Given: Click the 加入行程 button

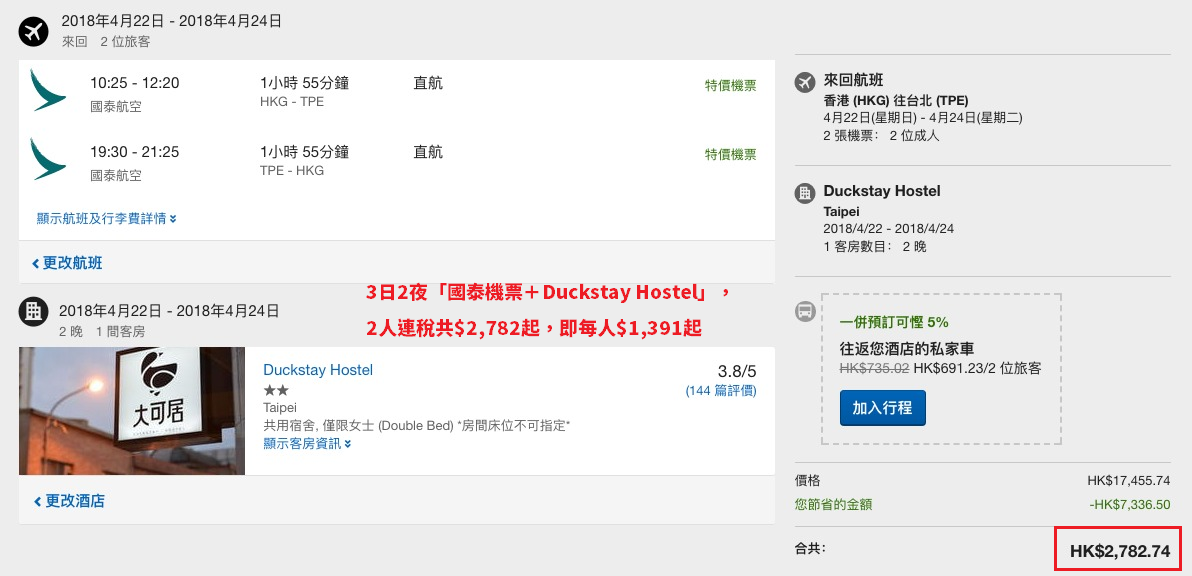Looking at the screenshot, I should [882, 408].
